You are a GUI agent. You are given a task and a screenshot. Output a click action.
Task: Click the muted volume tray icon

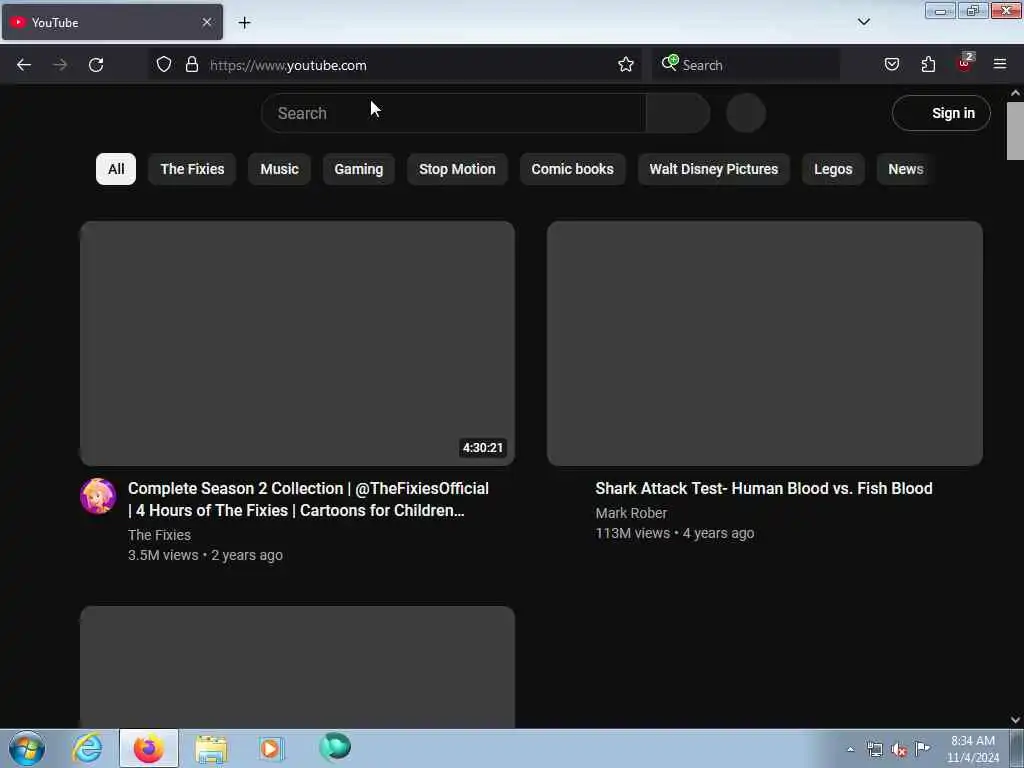click(x=899, y=750)
